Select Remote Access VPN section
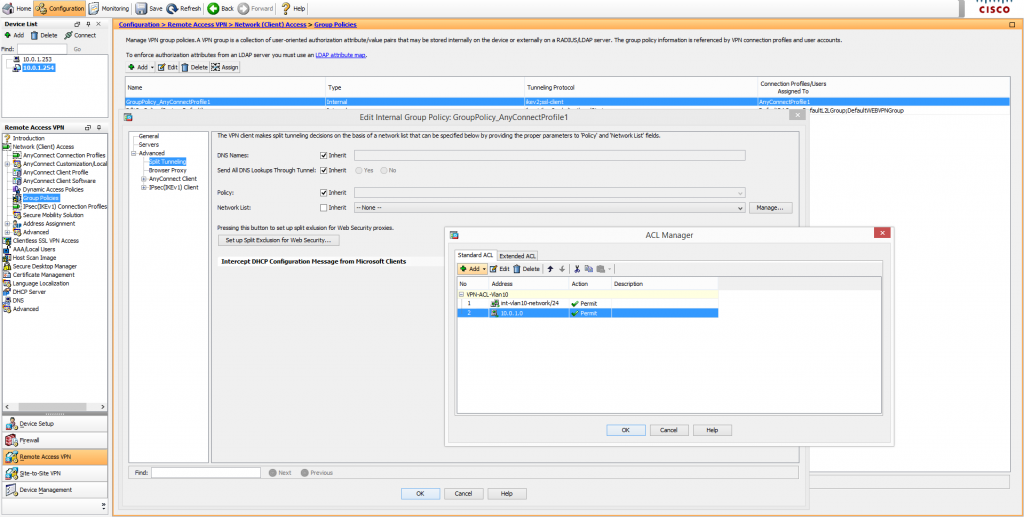Image resolution: width=1024 pixels, height=517 pixels. [55, 457]
